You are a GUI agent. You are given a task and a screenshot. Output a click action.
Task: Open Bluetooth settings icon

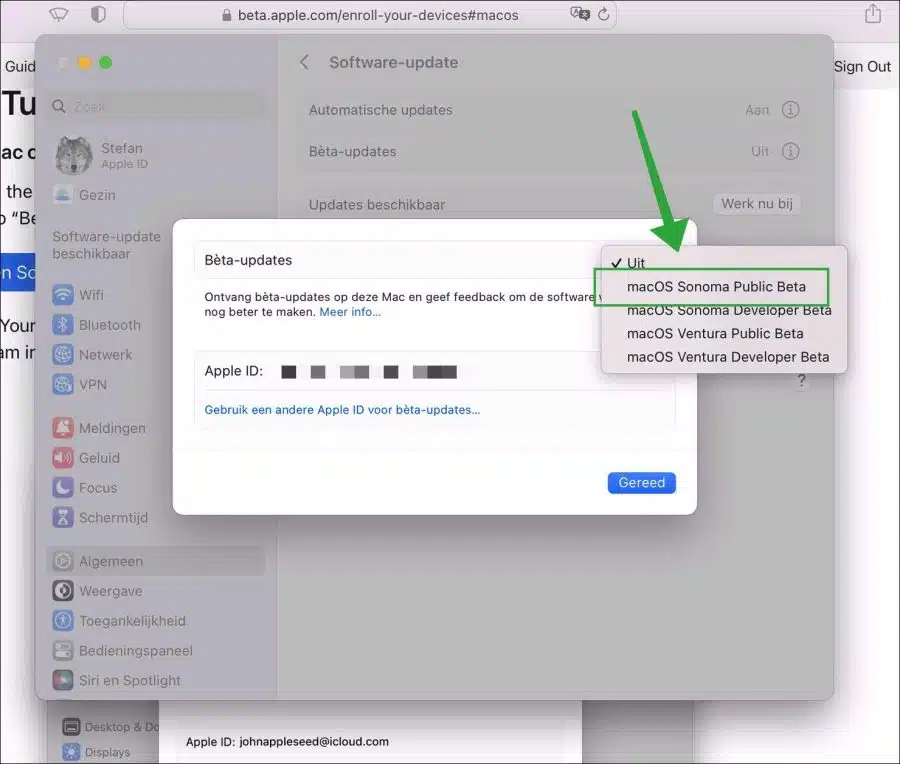coord(63,325)
